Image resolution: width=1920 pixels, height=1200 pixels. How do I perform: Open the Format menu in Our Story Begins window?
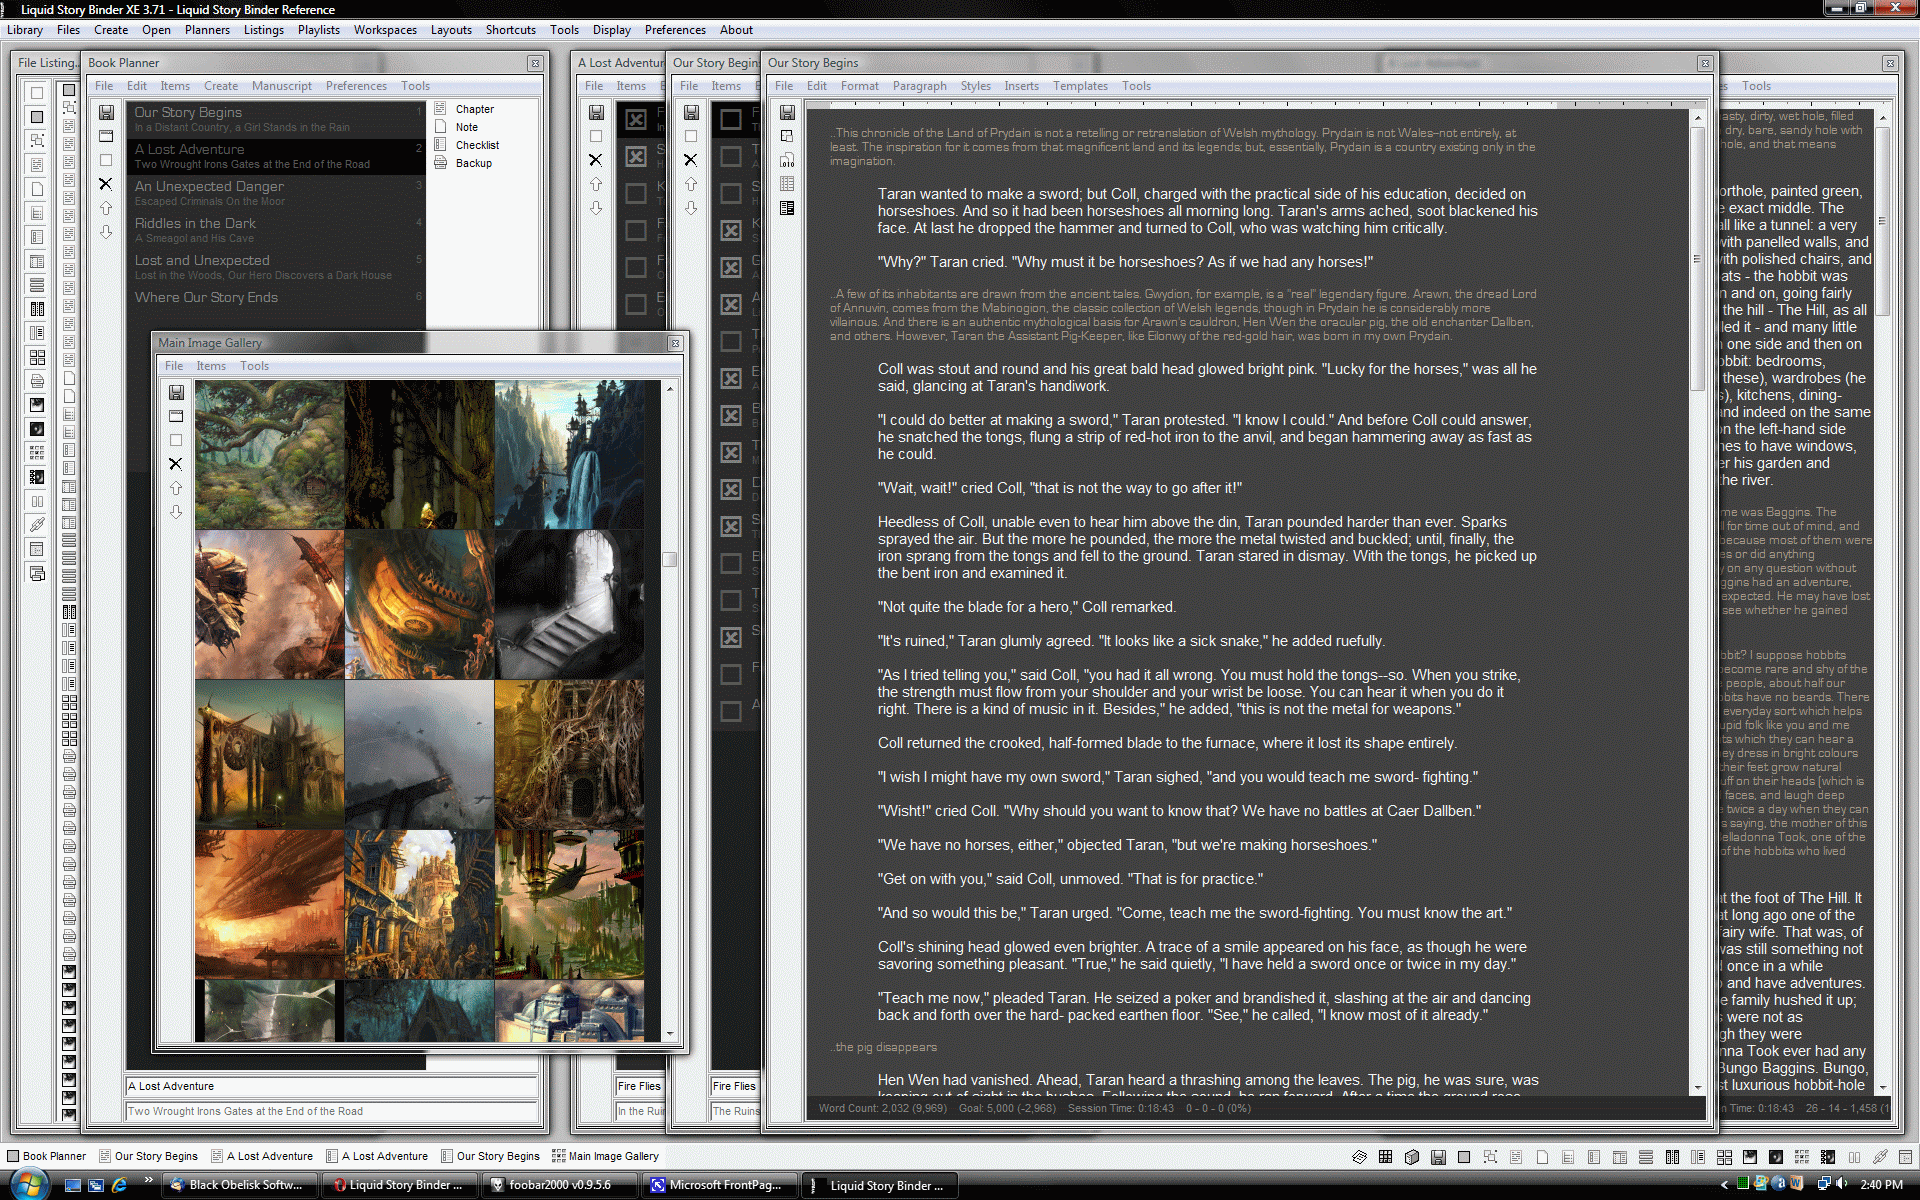[x=859, y=86]
